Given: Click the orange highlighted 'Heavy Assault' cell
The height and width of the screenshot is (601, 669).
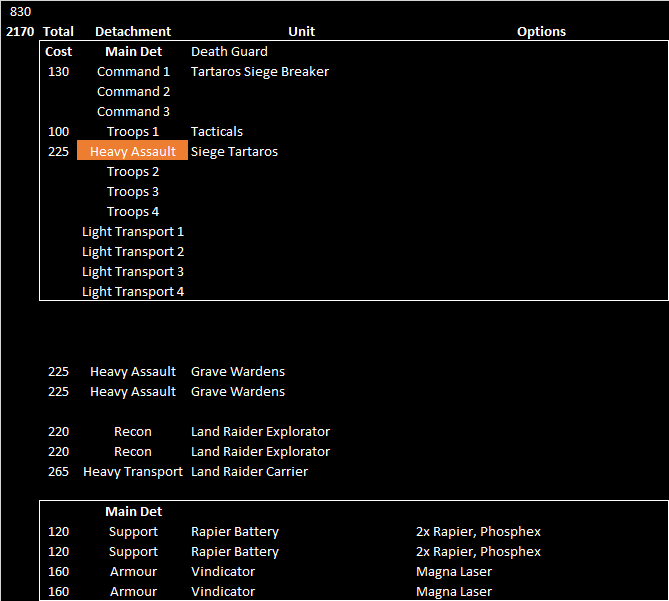Looking at the screenshot, I should point(132,151).
